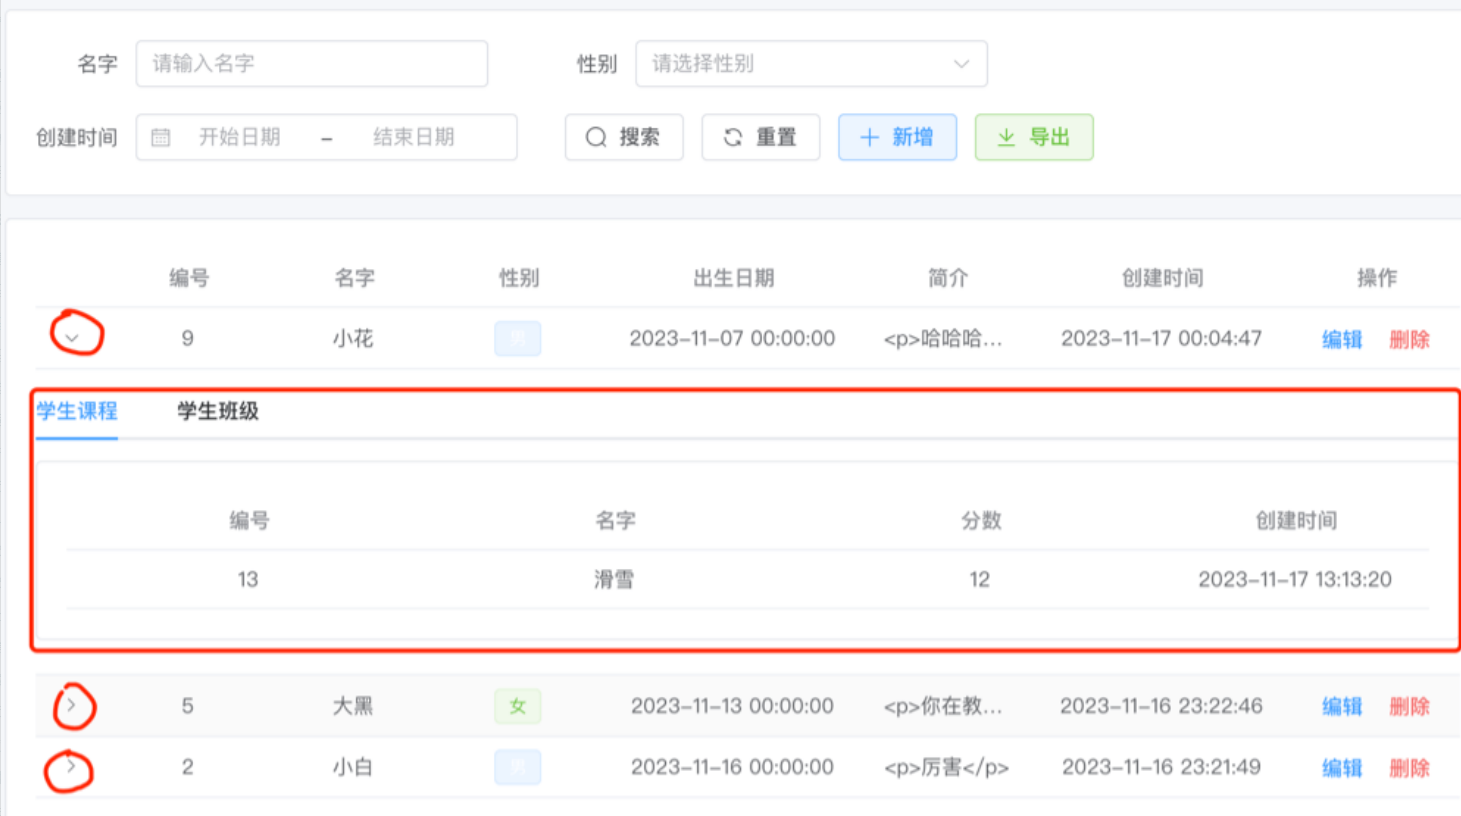Click the 请输入名字 input box
Viewport: 1461px width, 816px height.
[x=310, y=63]
